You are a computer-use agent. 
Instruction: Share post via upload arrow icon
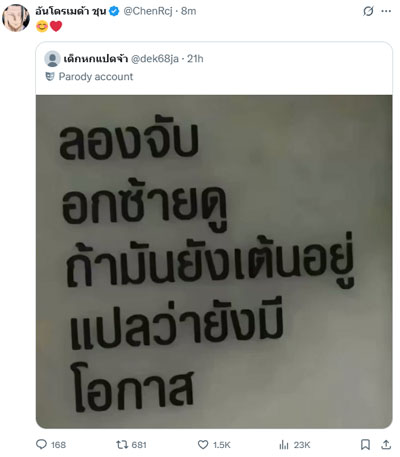386,444
